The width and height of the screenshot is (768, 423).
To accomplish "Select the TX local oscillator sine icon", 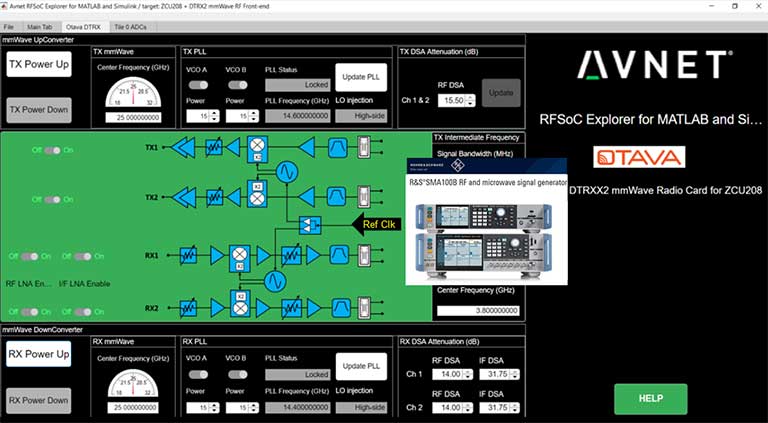I will click(x=285, y=171).
